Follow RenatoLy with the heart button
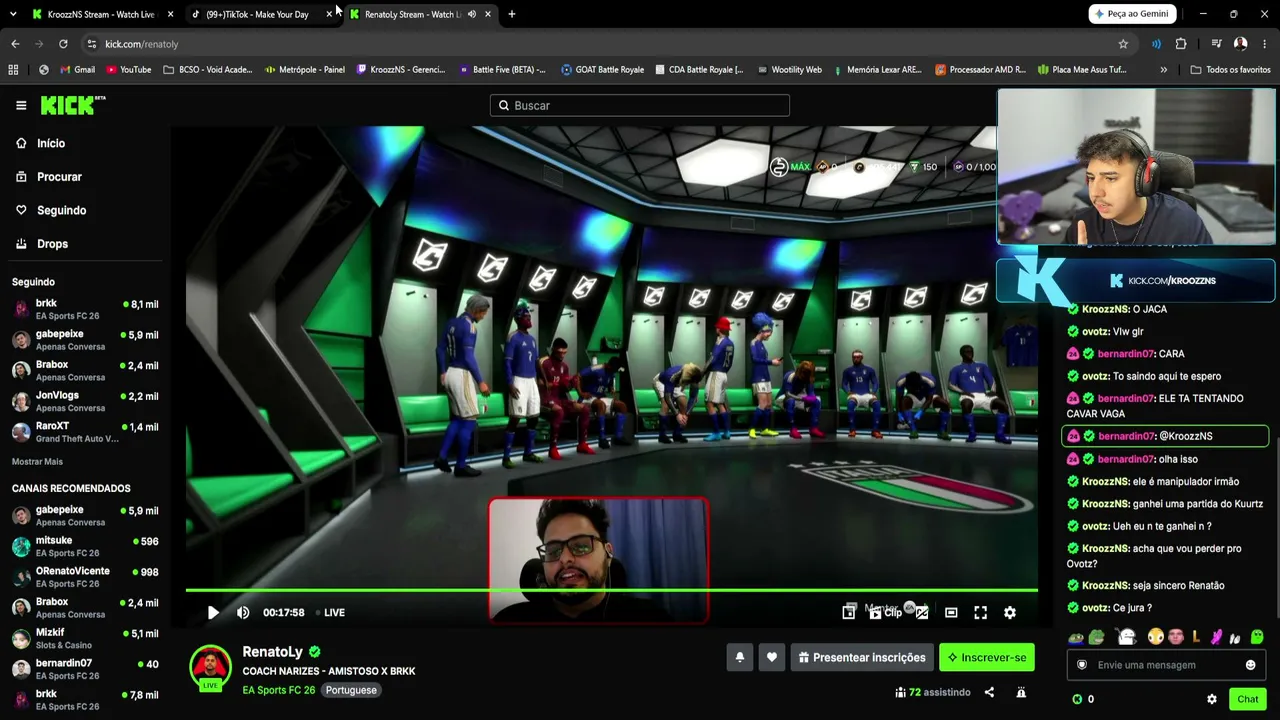The image size is (1280, 720). (771, 657)
